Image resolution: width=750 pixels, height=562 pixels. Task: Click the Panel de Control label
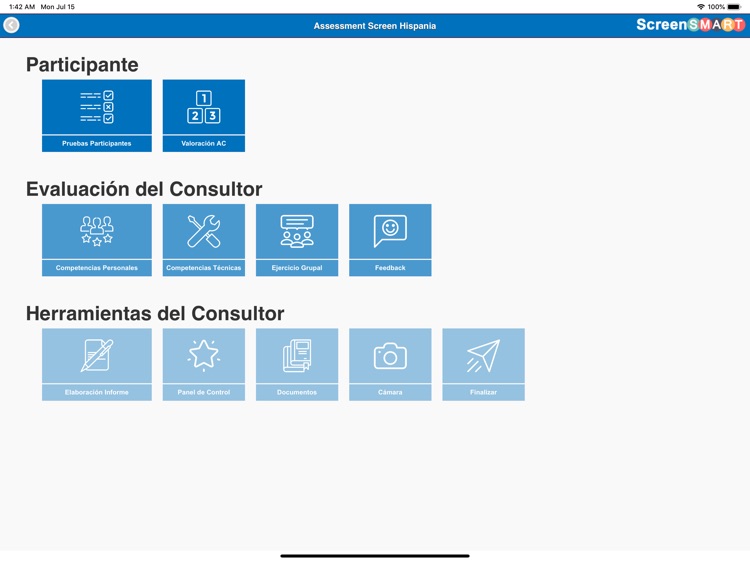click(x=204, y=392)
